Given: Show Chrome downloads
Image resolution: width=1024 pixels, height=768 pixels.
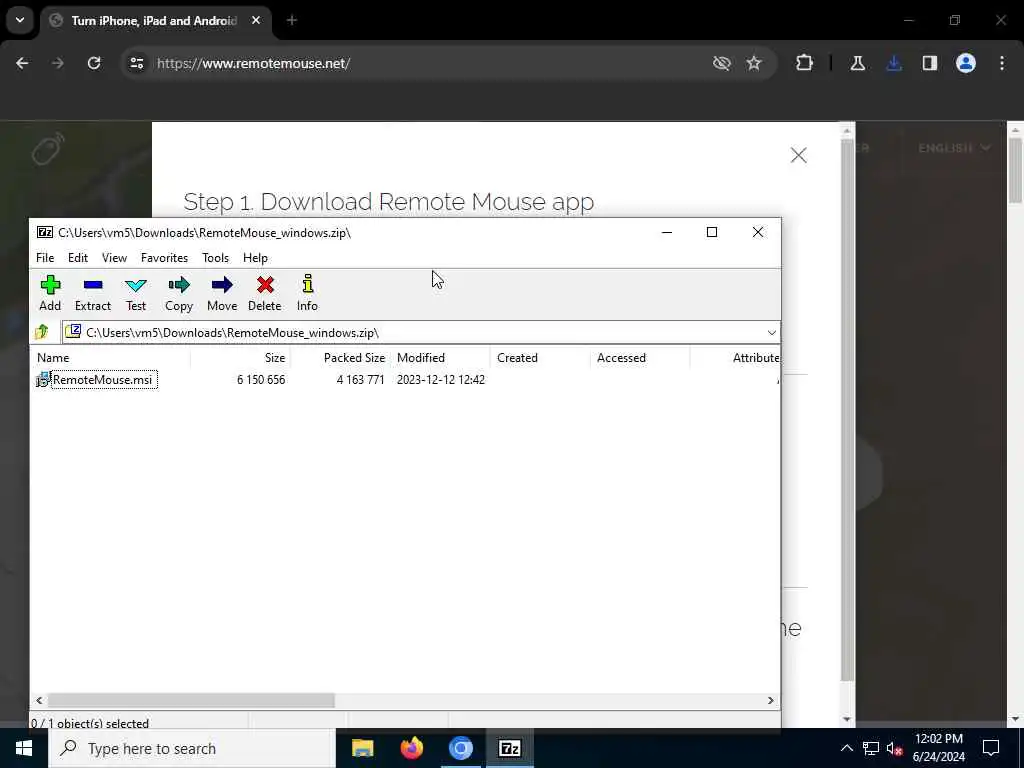Looking at the screenshot, I should (x=893, y=63).
